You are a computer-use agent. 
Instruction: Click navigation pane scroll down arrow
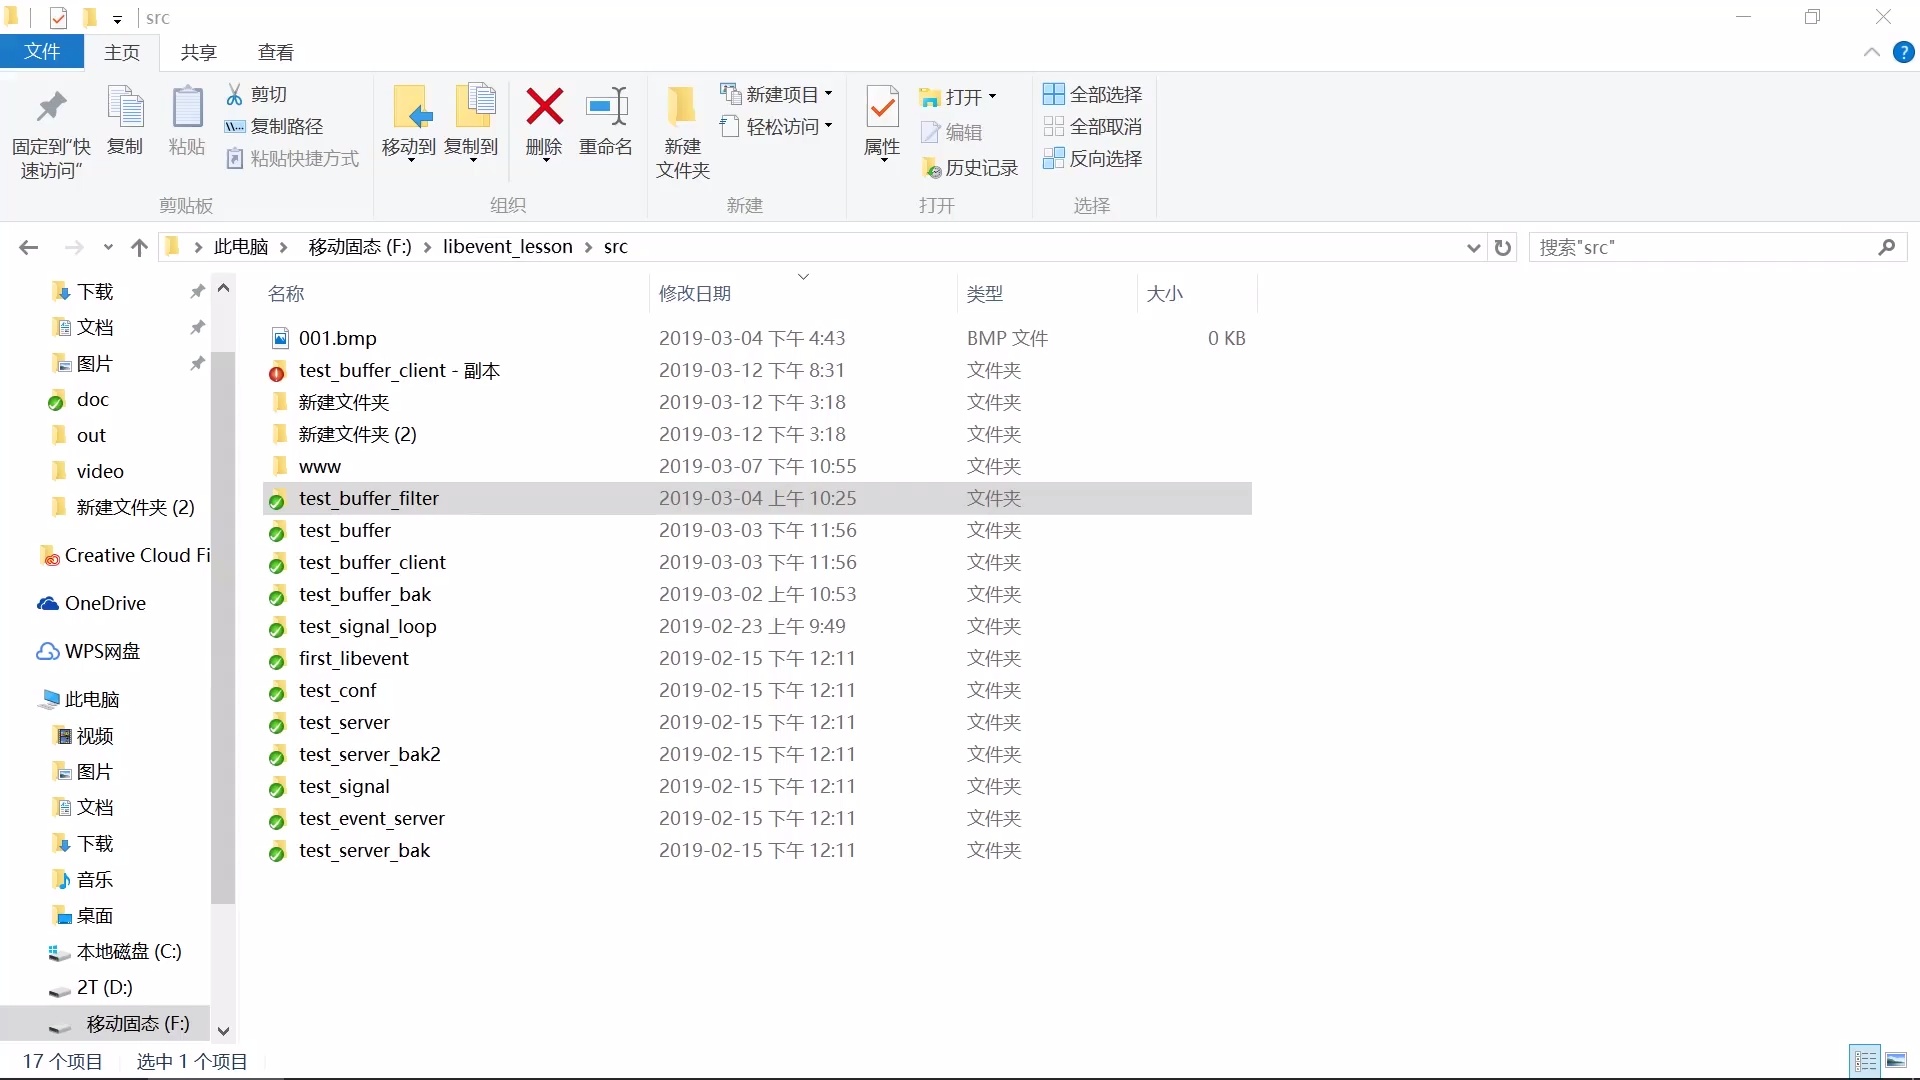[x=224, y=1031]
